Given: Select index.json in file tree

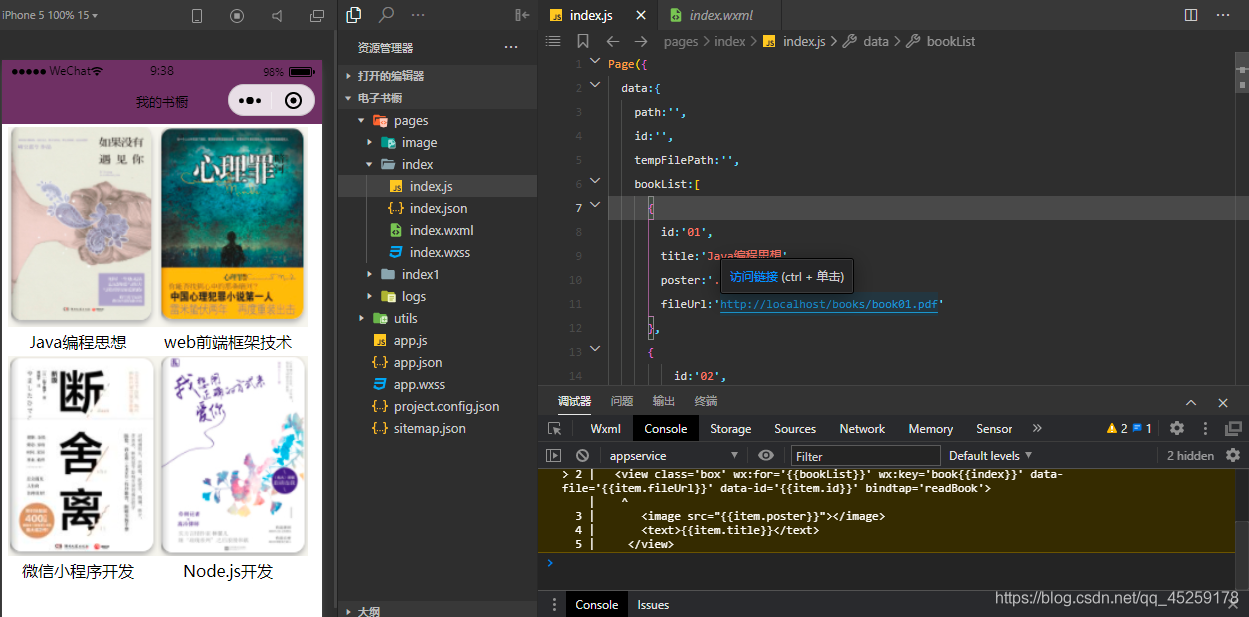Looking at the screenshot, I should pyautogui.click(x=438, y=208).
